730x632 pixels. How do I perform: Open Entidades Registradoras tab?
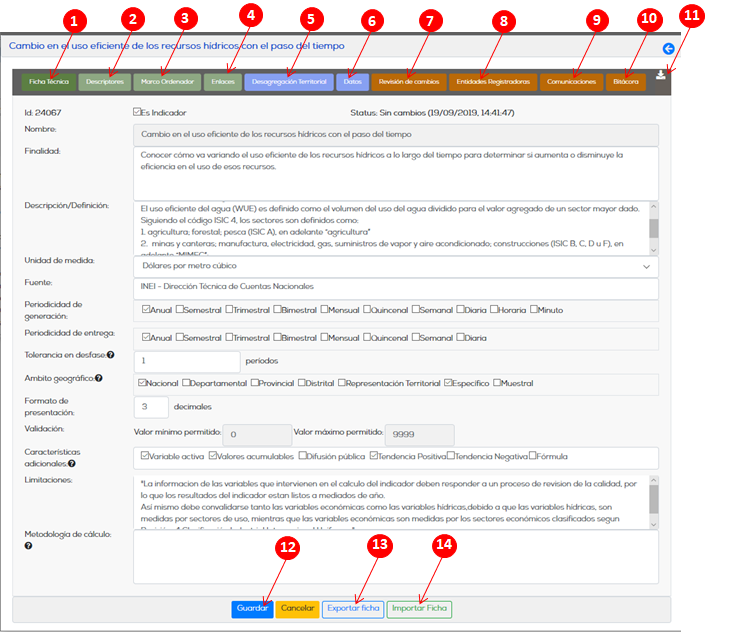coord(493,82)
